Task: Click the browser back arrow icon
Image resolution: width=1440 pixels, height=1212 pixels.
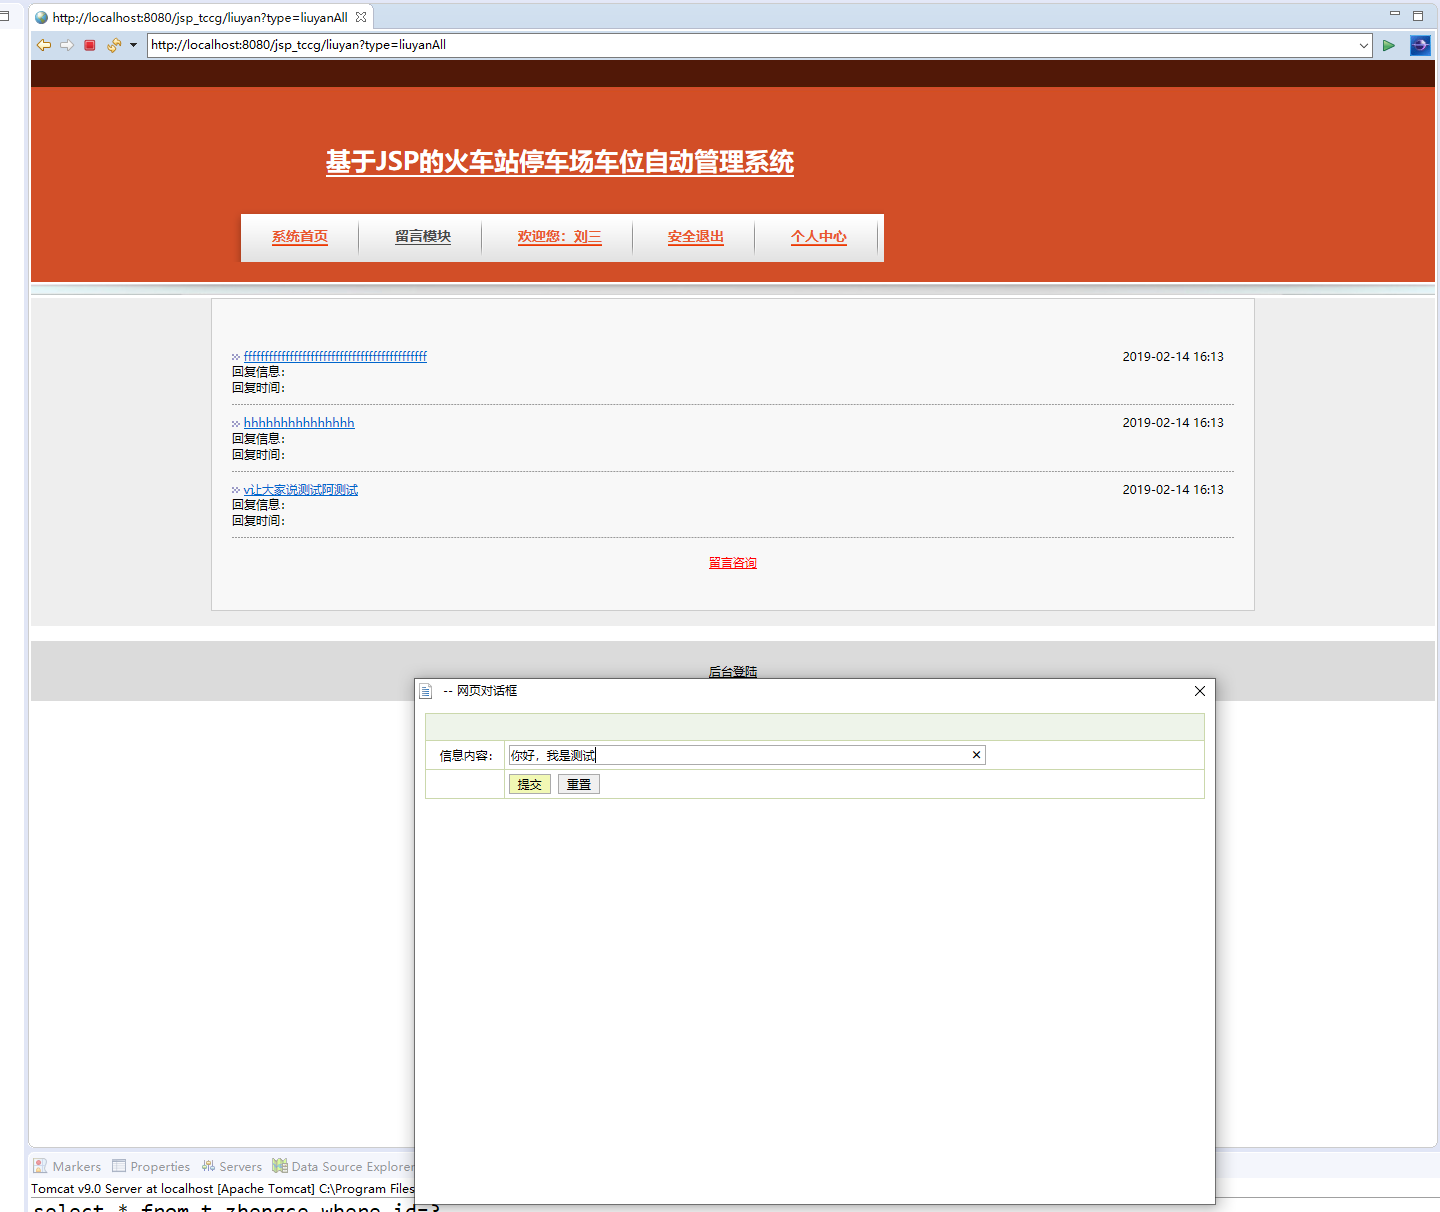Action: pos(44,45)
